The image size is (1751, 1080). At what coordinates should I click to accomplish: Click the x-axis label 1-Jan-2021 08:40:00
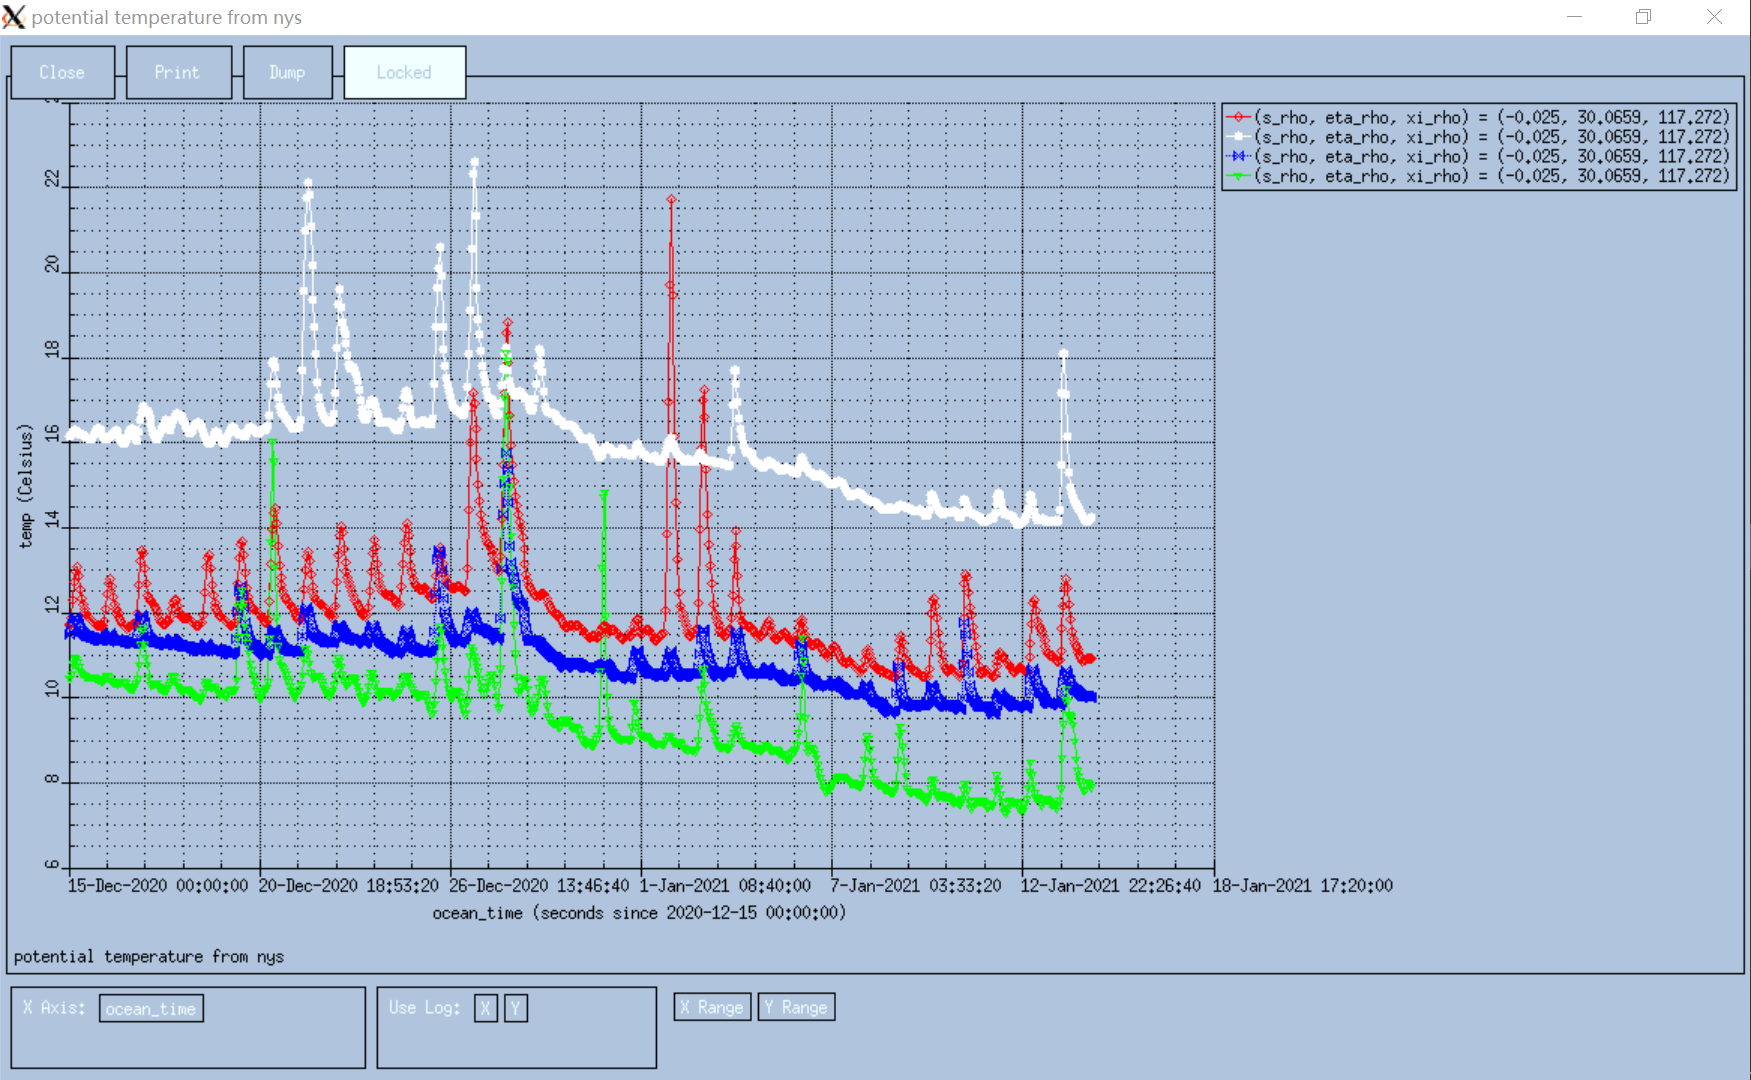(x=725, y=886)
